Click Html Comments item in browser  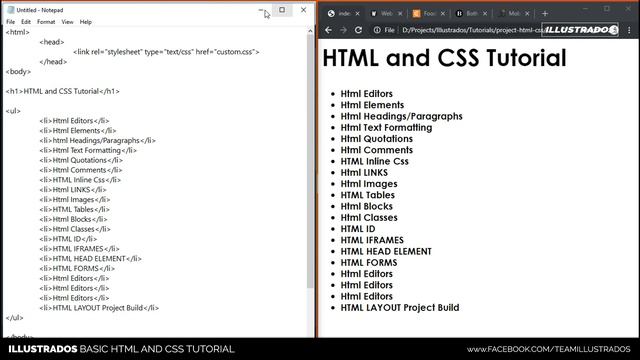377,150
